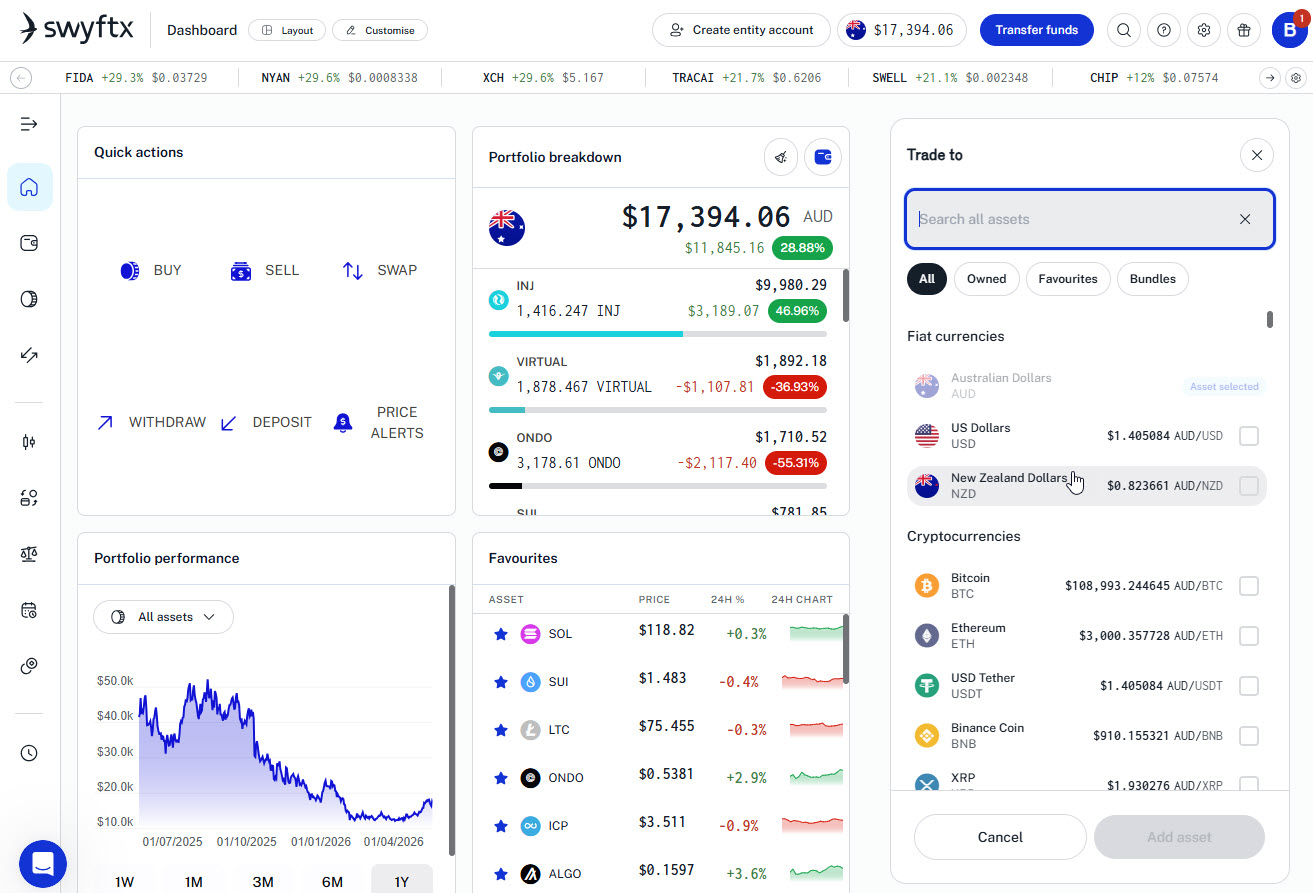Open ticker settings gear icon

point(1296,77)
